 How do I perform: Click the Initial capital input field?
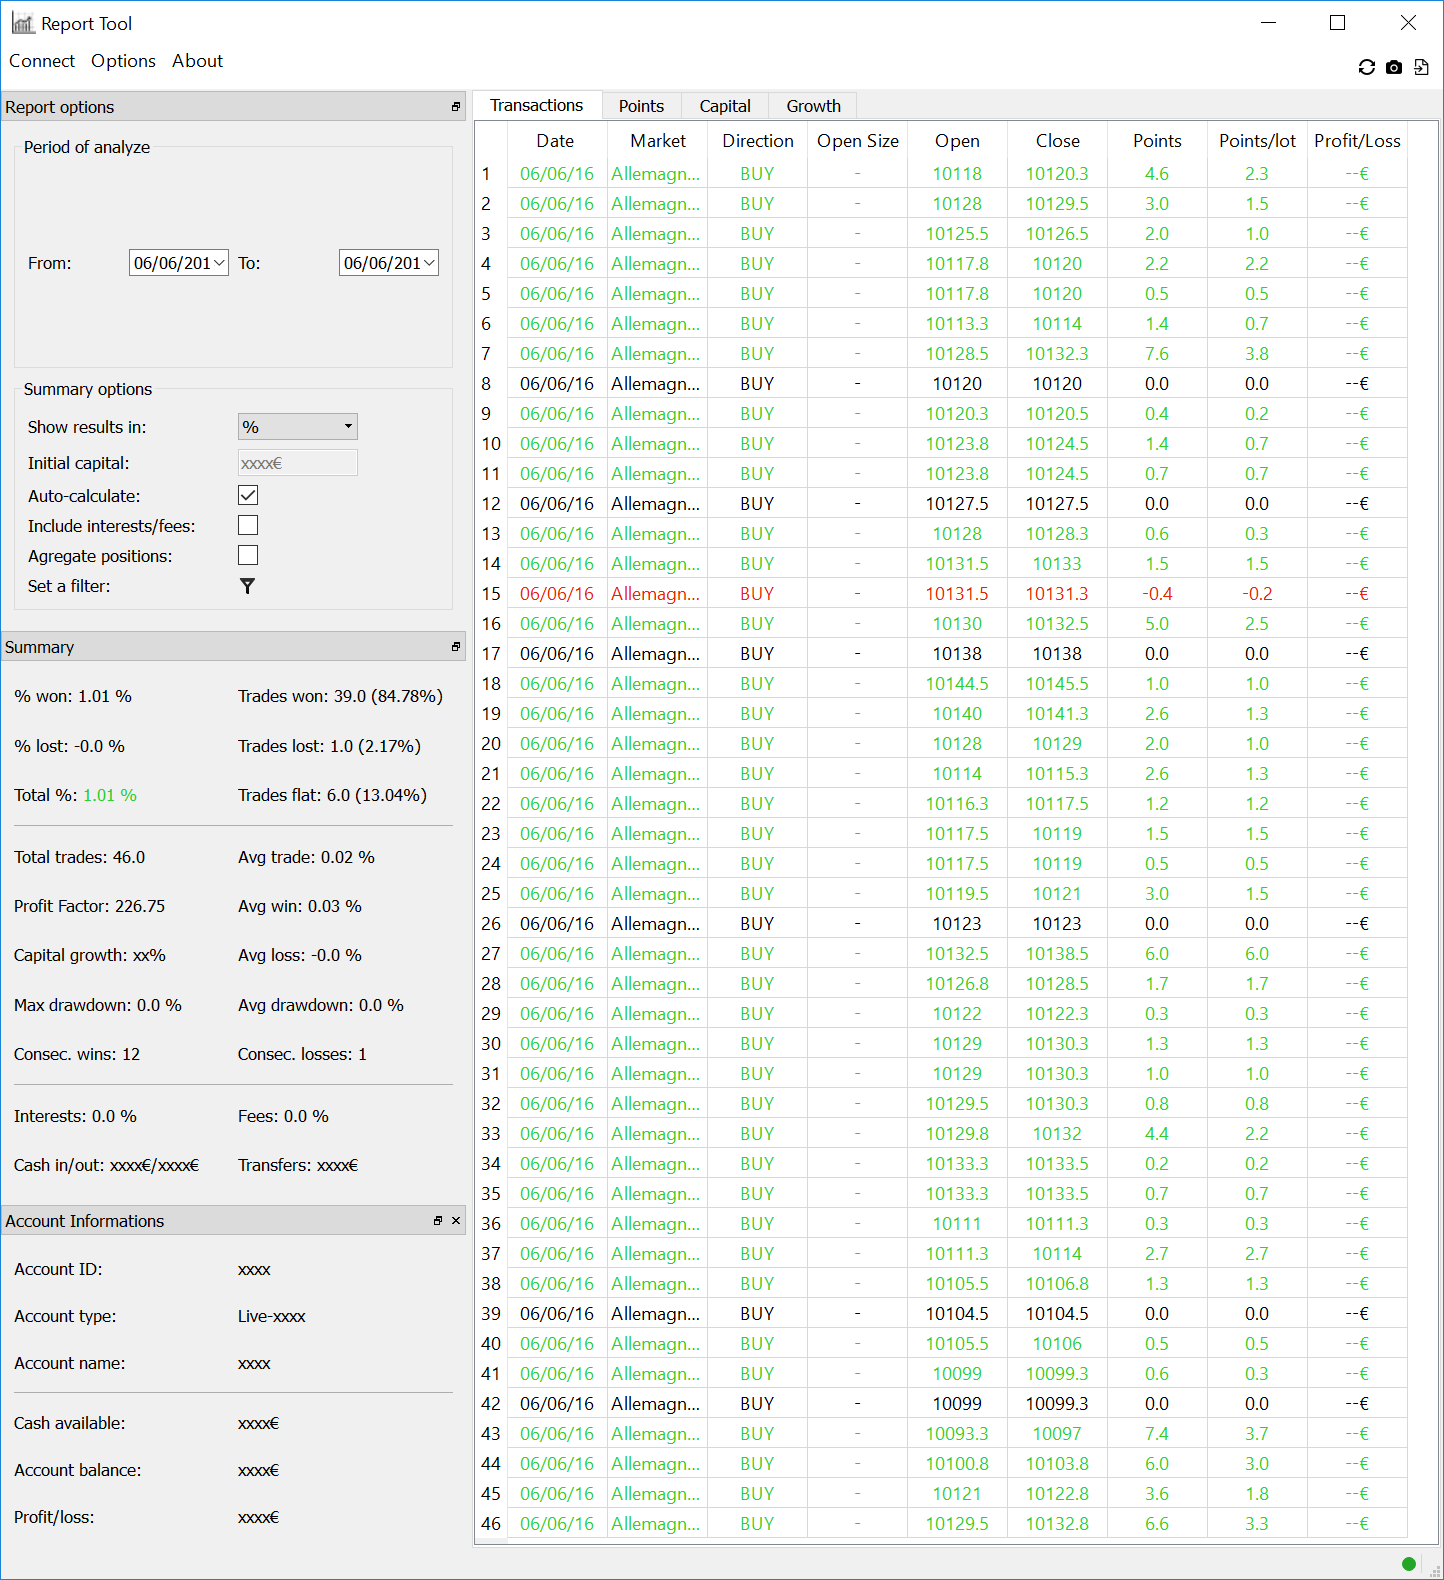(x=298, y=463)
